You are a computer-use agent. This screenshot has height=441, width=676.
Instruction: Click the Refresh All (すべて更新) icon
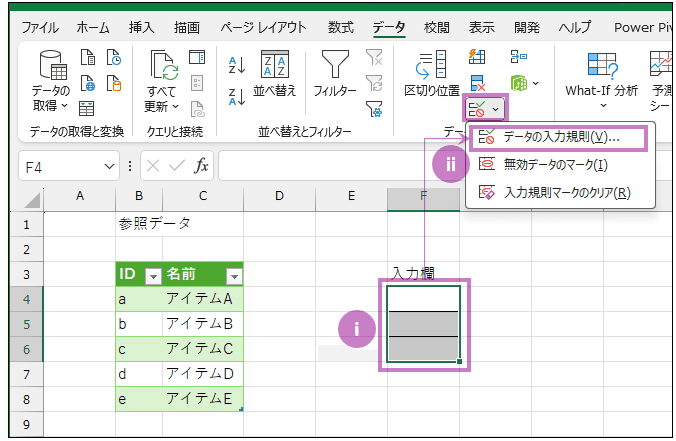[x=164, y=66]
